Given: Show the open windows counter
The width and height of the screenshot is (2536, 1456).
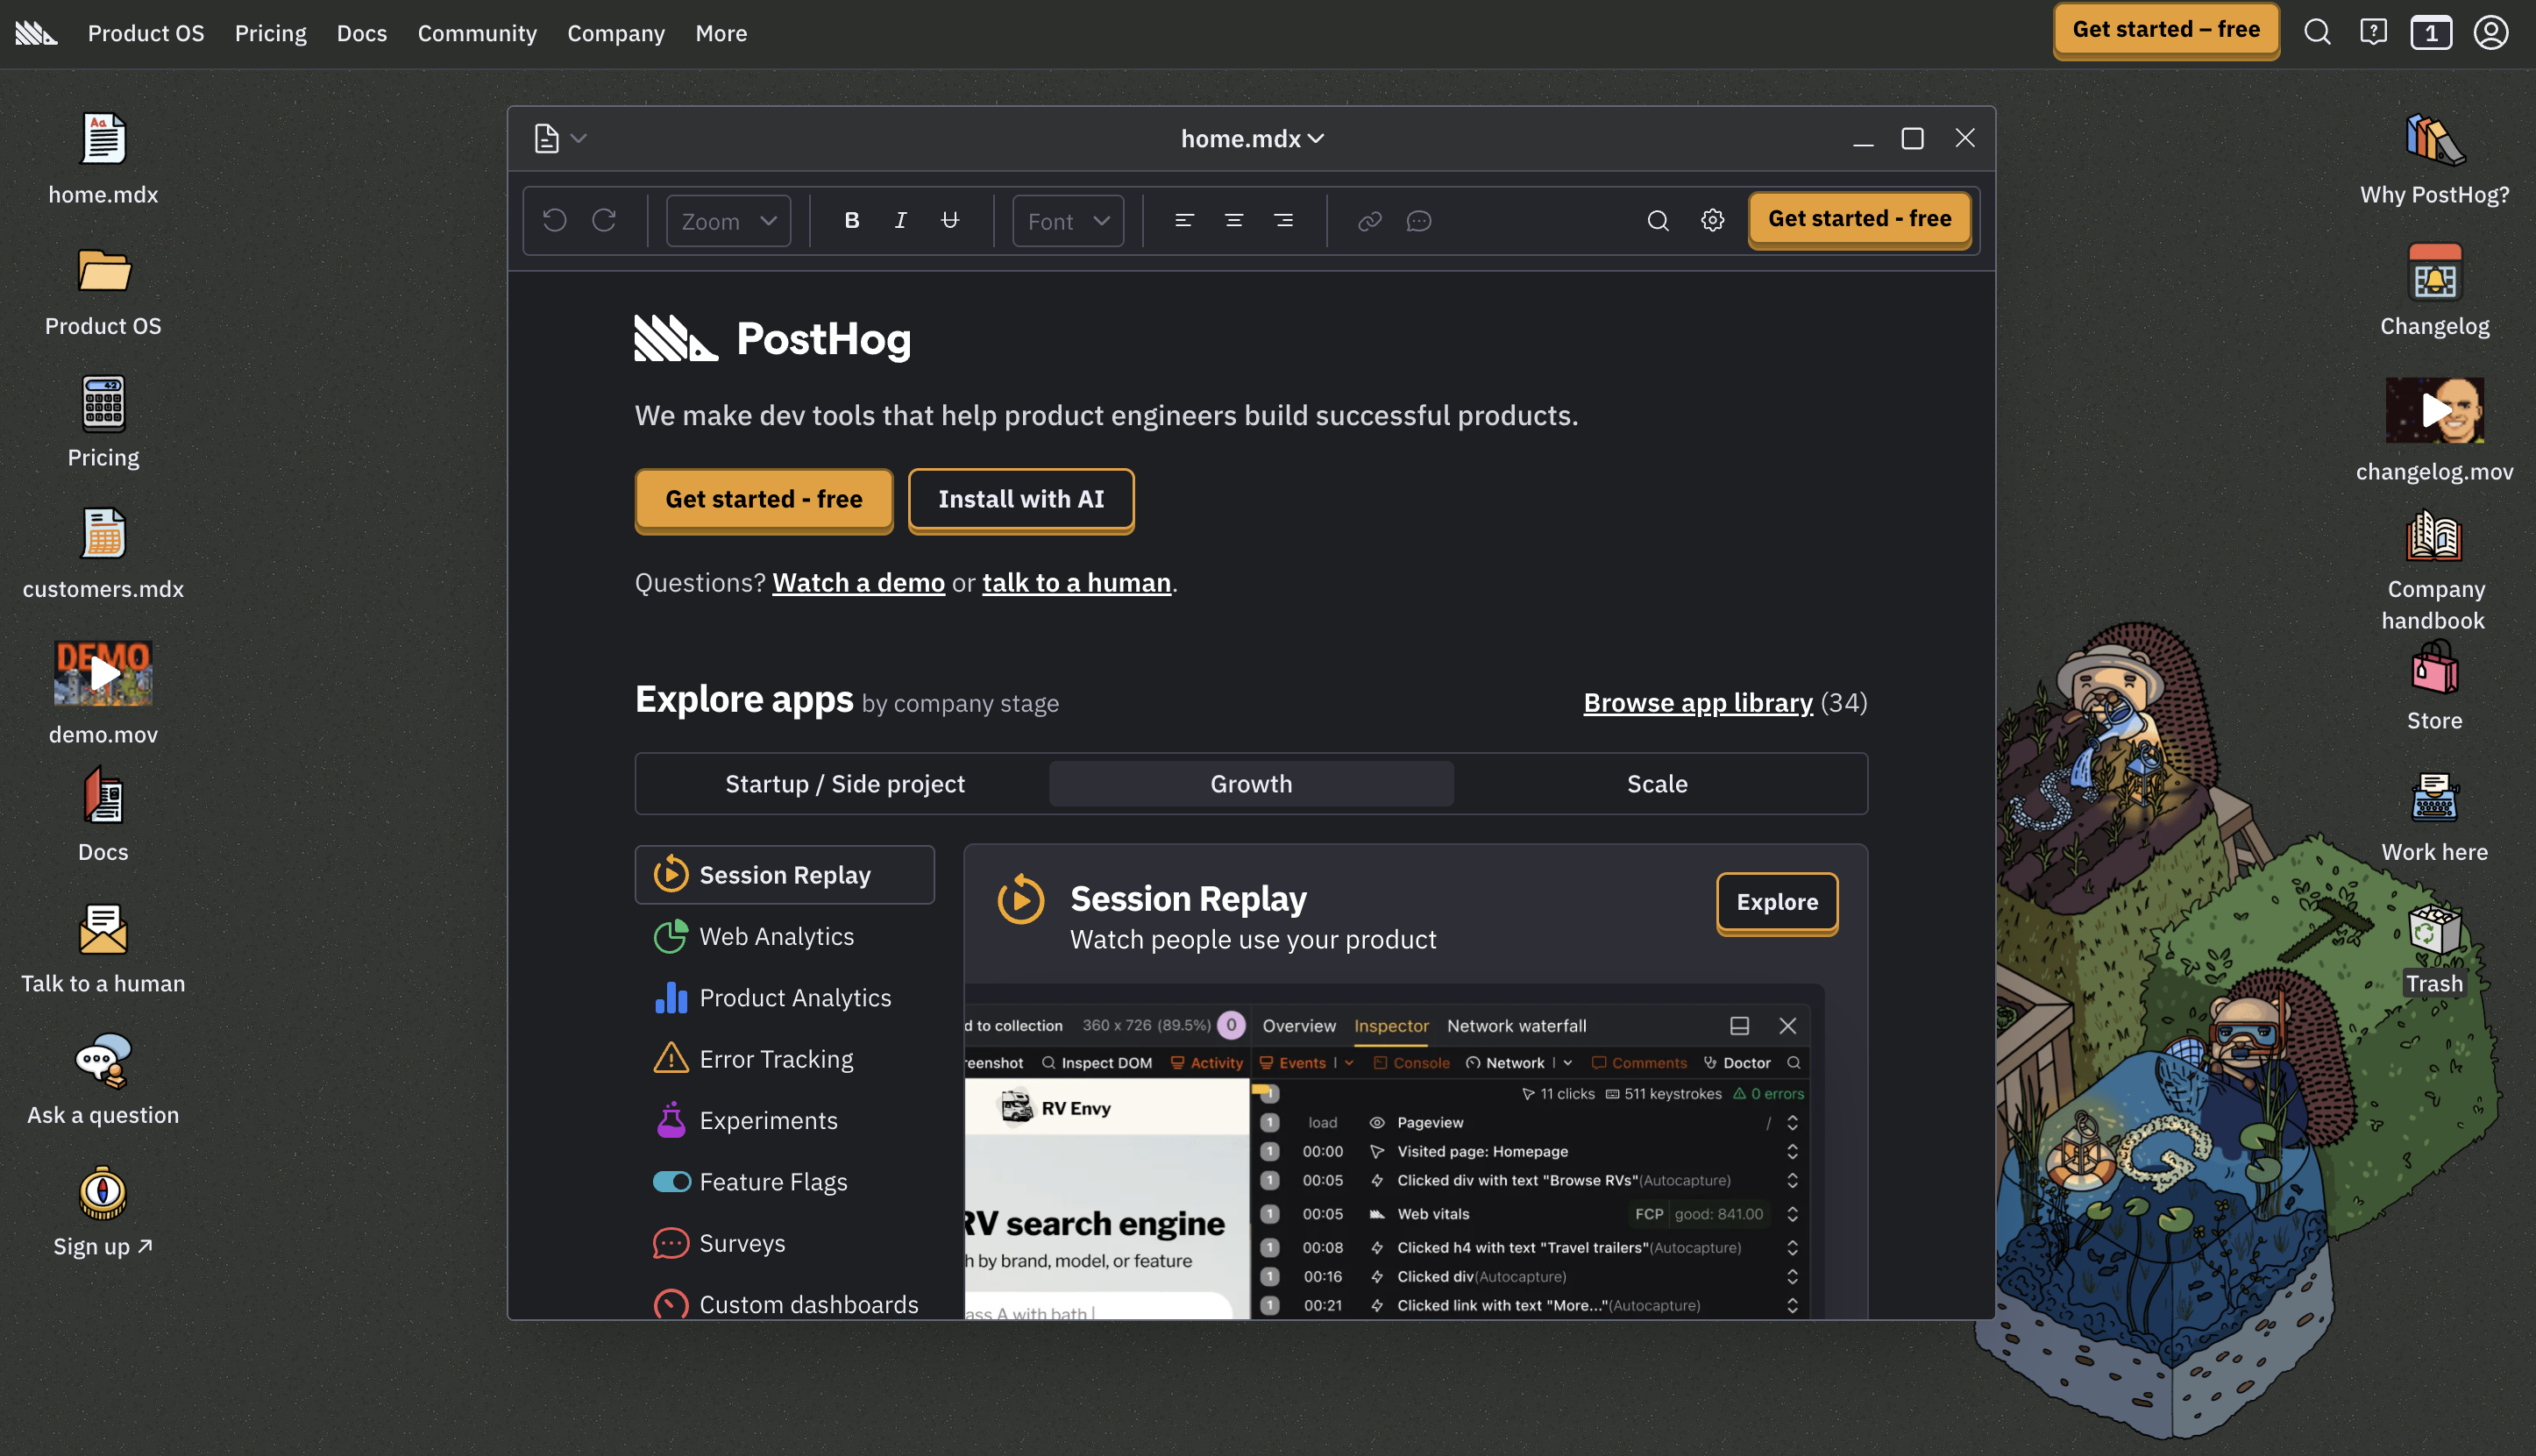Looking at the screenshot, I should (2430, 32).
